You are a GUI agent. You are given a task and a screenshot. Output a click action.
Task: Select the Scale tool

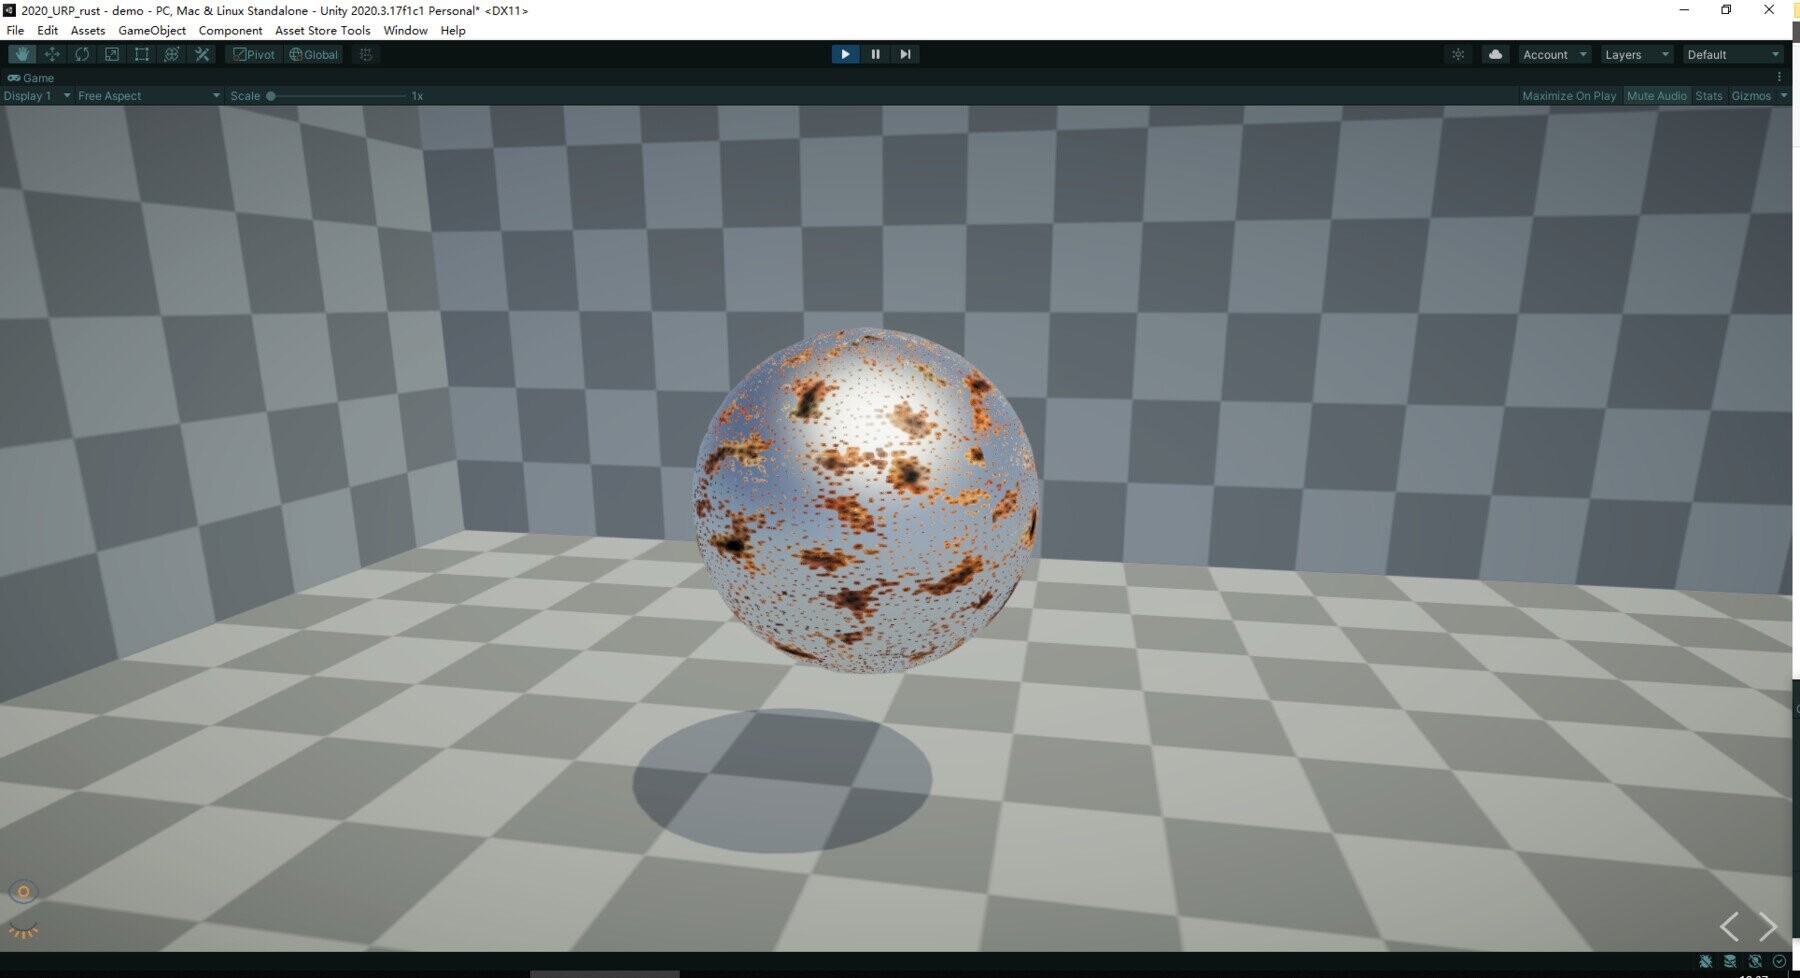click(112, 54)
